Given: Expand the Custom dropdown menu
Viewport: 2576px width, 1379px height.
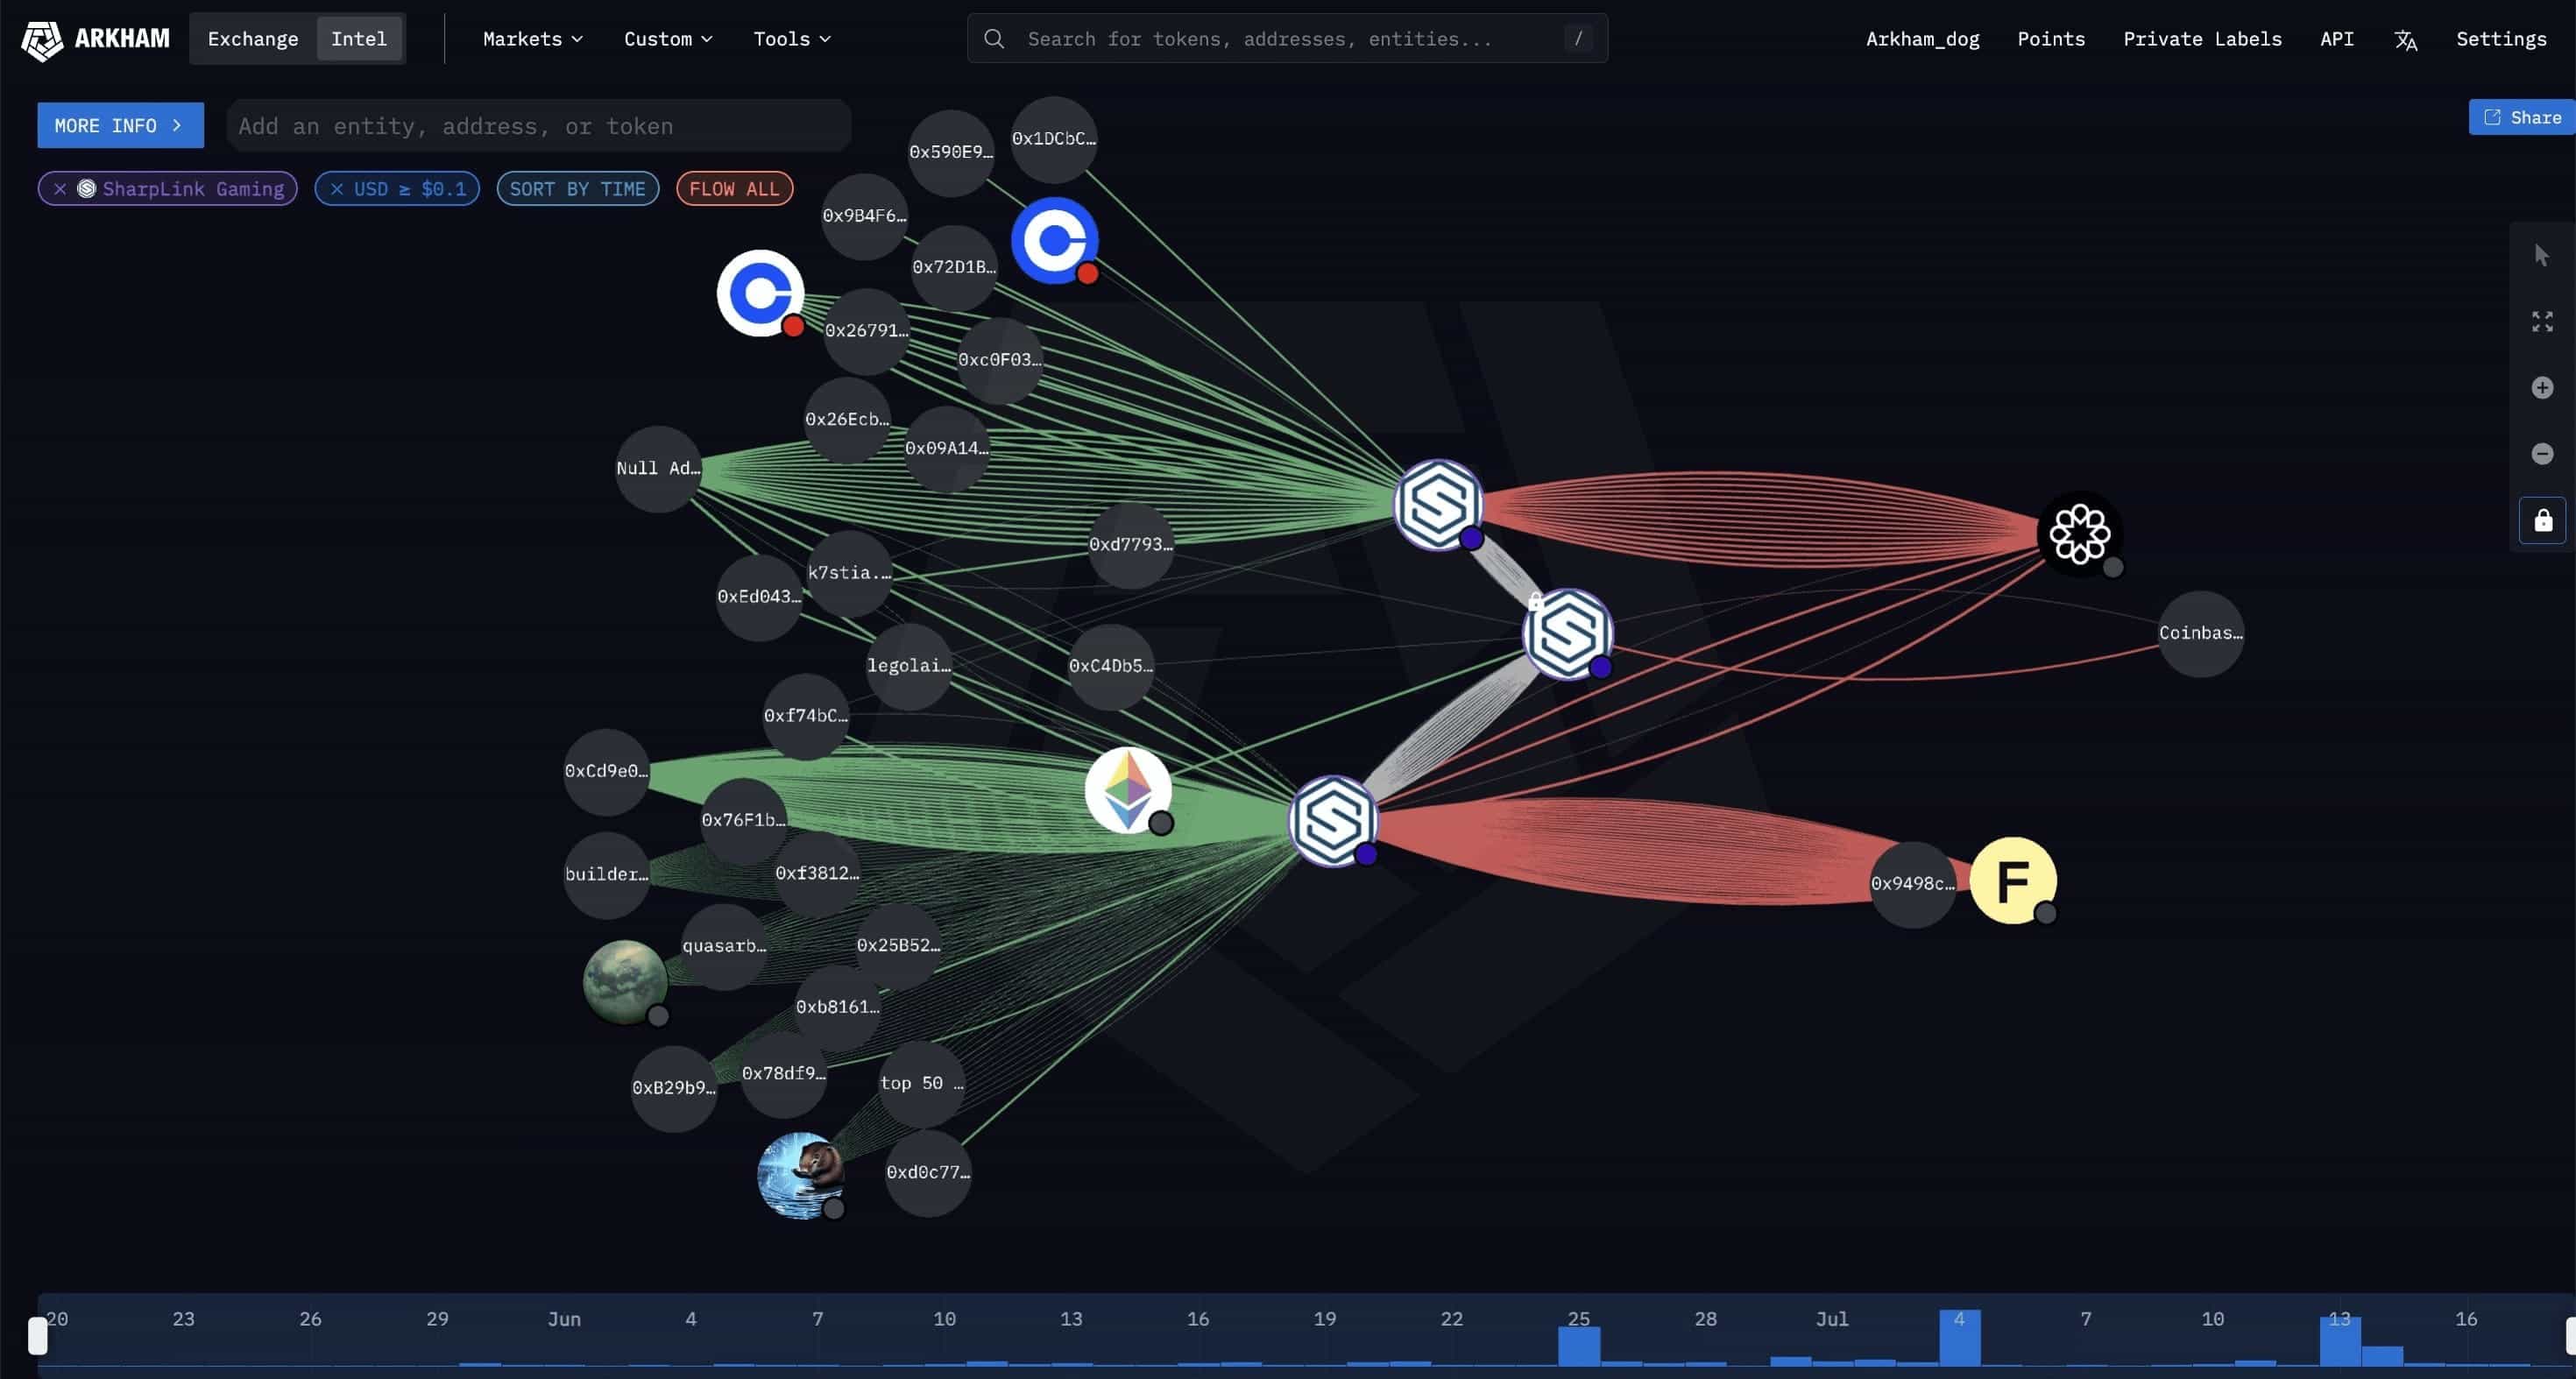Looking at the screenshot, I should coord(667,39).
